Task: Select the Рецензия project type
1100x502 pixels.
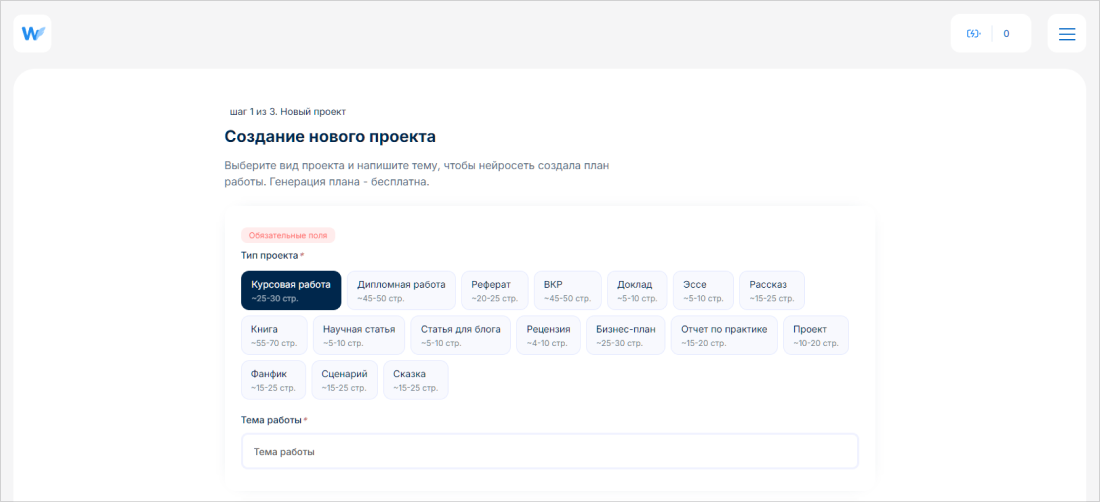Action: pyautogui.click(x=548, y=335)
